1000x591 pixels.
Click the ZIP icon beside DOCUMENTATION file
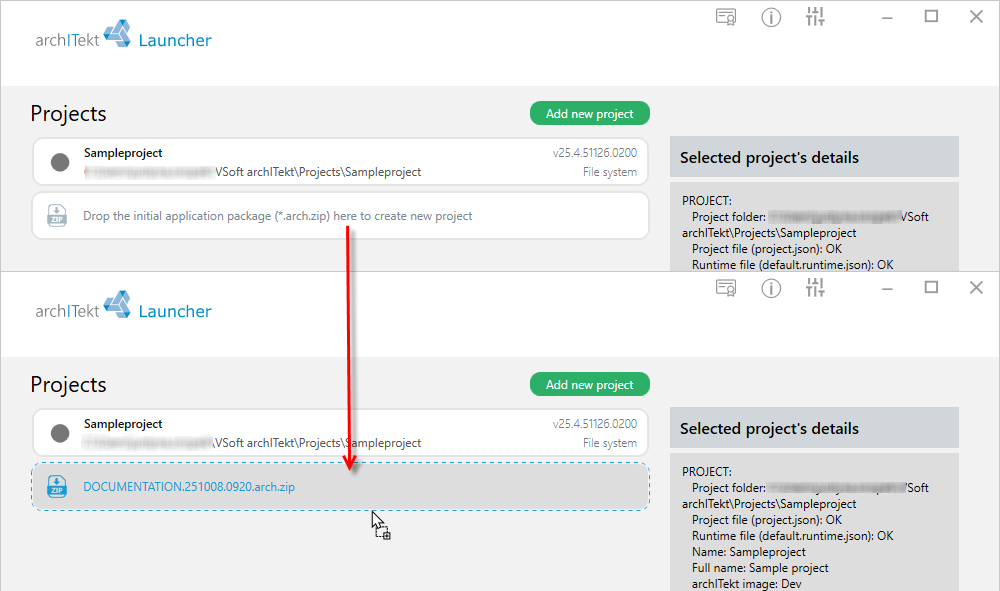[x=57, y=486]
